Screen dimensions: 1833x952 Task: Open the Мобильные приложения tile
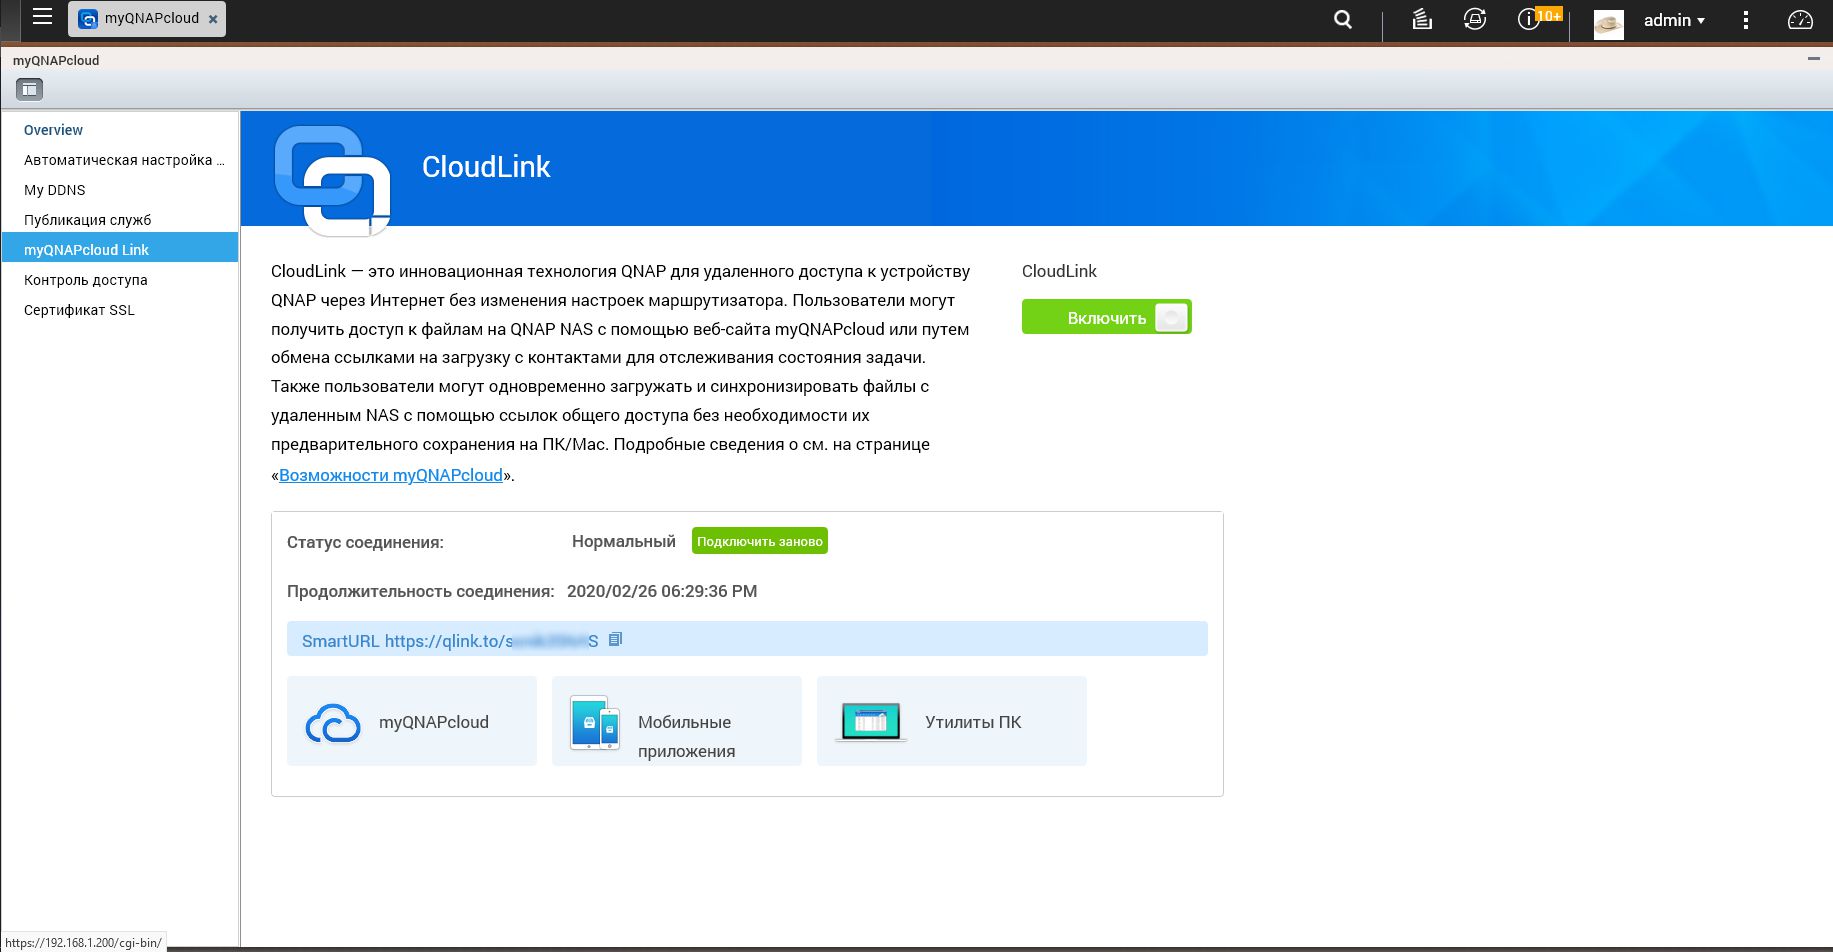coord(677,721)
